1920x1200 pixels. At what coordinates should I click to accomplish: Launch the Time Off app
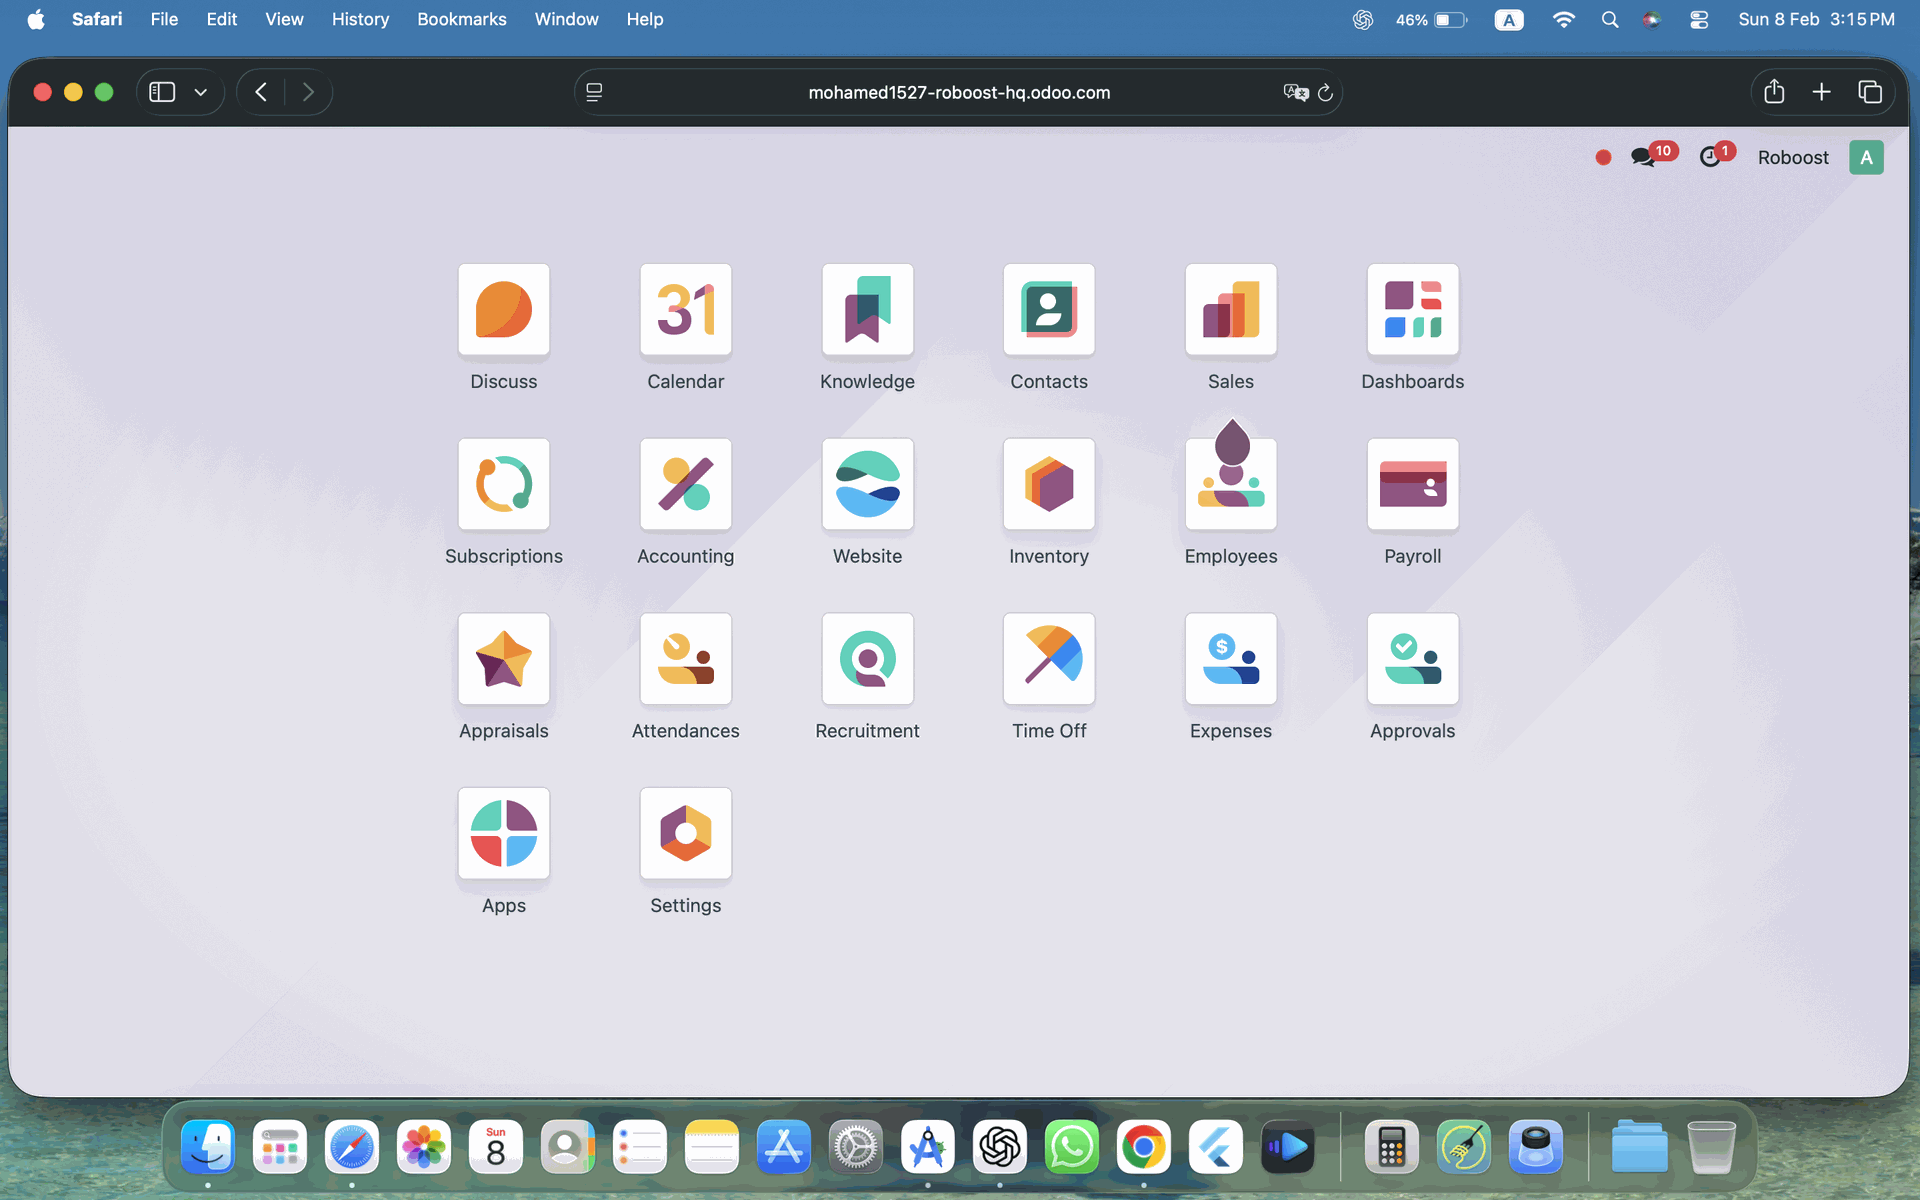tap(1048, 660)
